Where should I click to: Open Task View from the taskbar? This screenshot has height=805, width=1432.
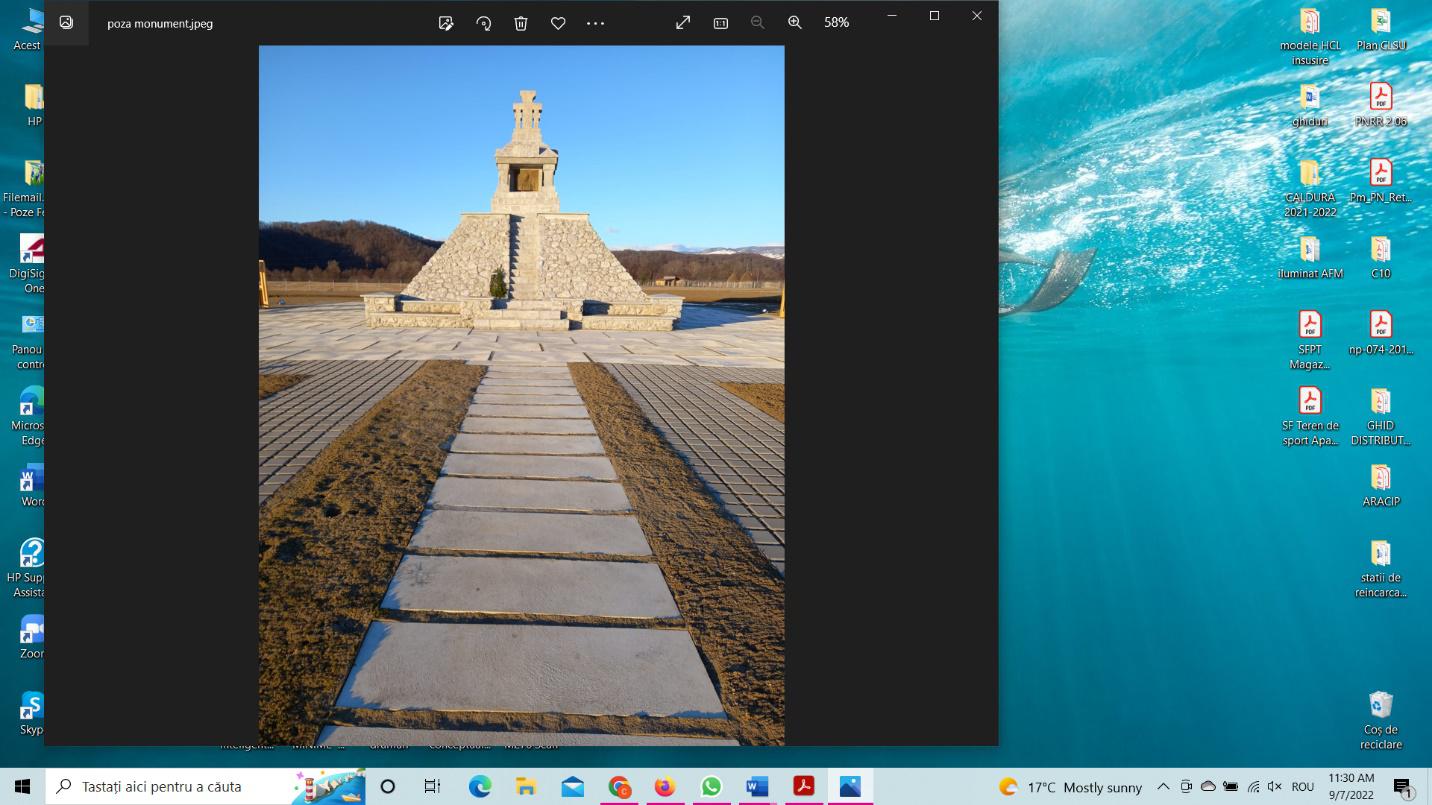pyautogui.click(x=432, y=787)
